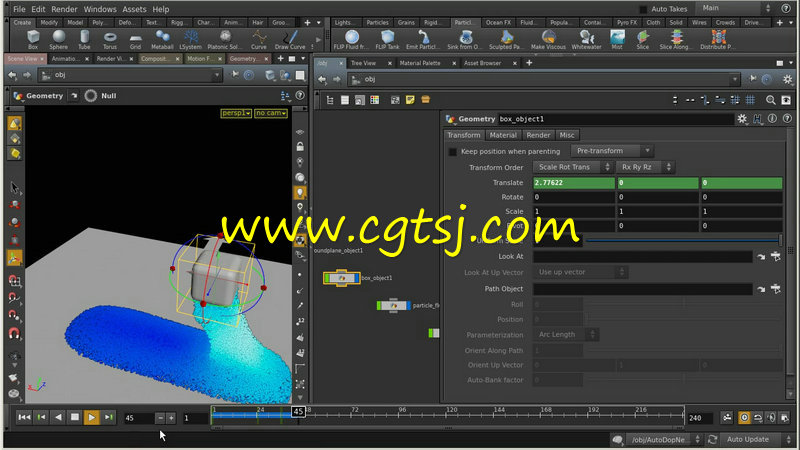Image resolution: width=800 pixels, height=450 pixels.
Task: Open no cam camera menu
Action: tap(271, 113)
